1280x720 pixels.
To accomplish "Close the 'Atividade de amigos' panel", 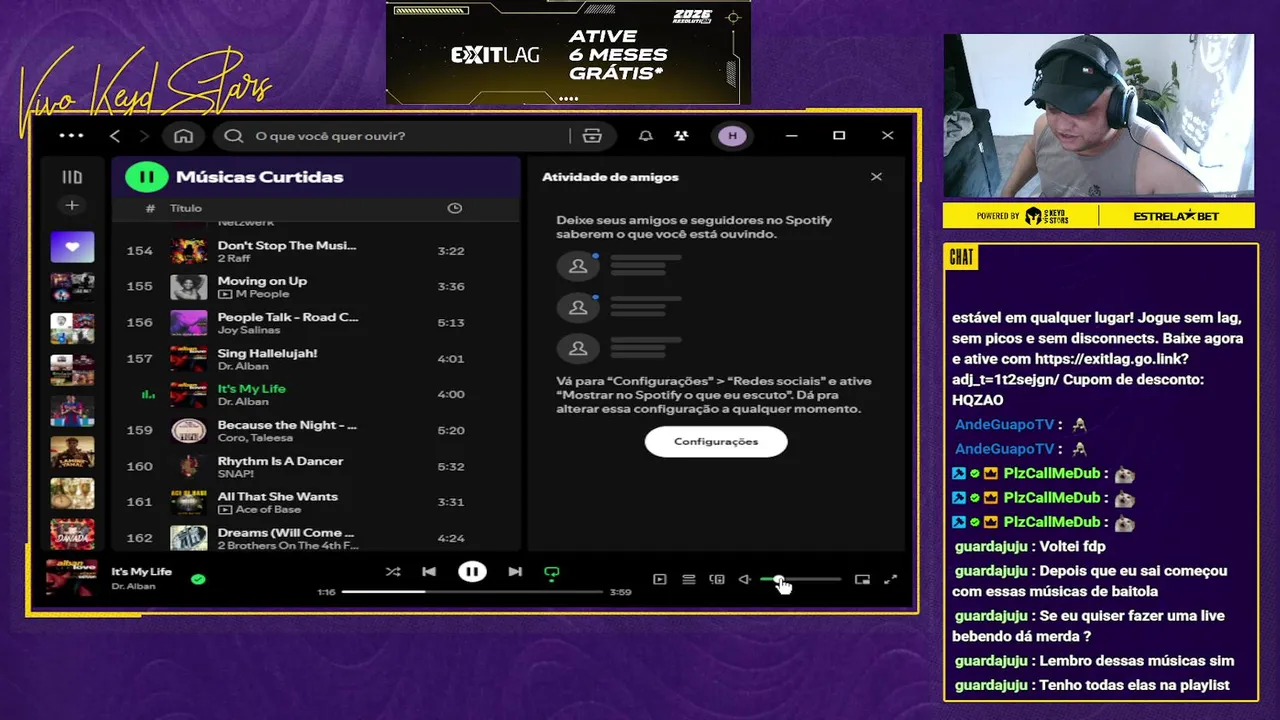I will pyautogui.click(x=876, y=177).
